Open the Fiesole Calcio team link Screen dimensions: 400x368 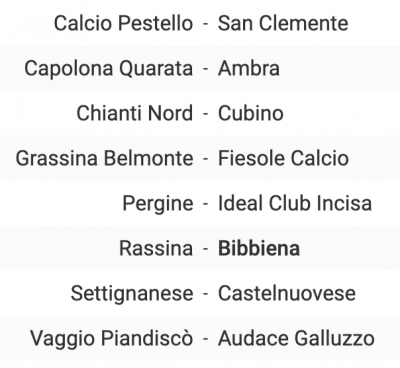[x=283, y=158]
